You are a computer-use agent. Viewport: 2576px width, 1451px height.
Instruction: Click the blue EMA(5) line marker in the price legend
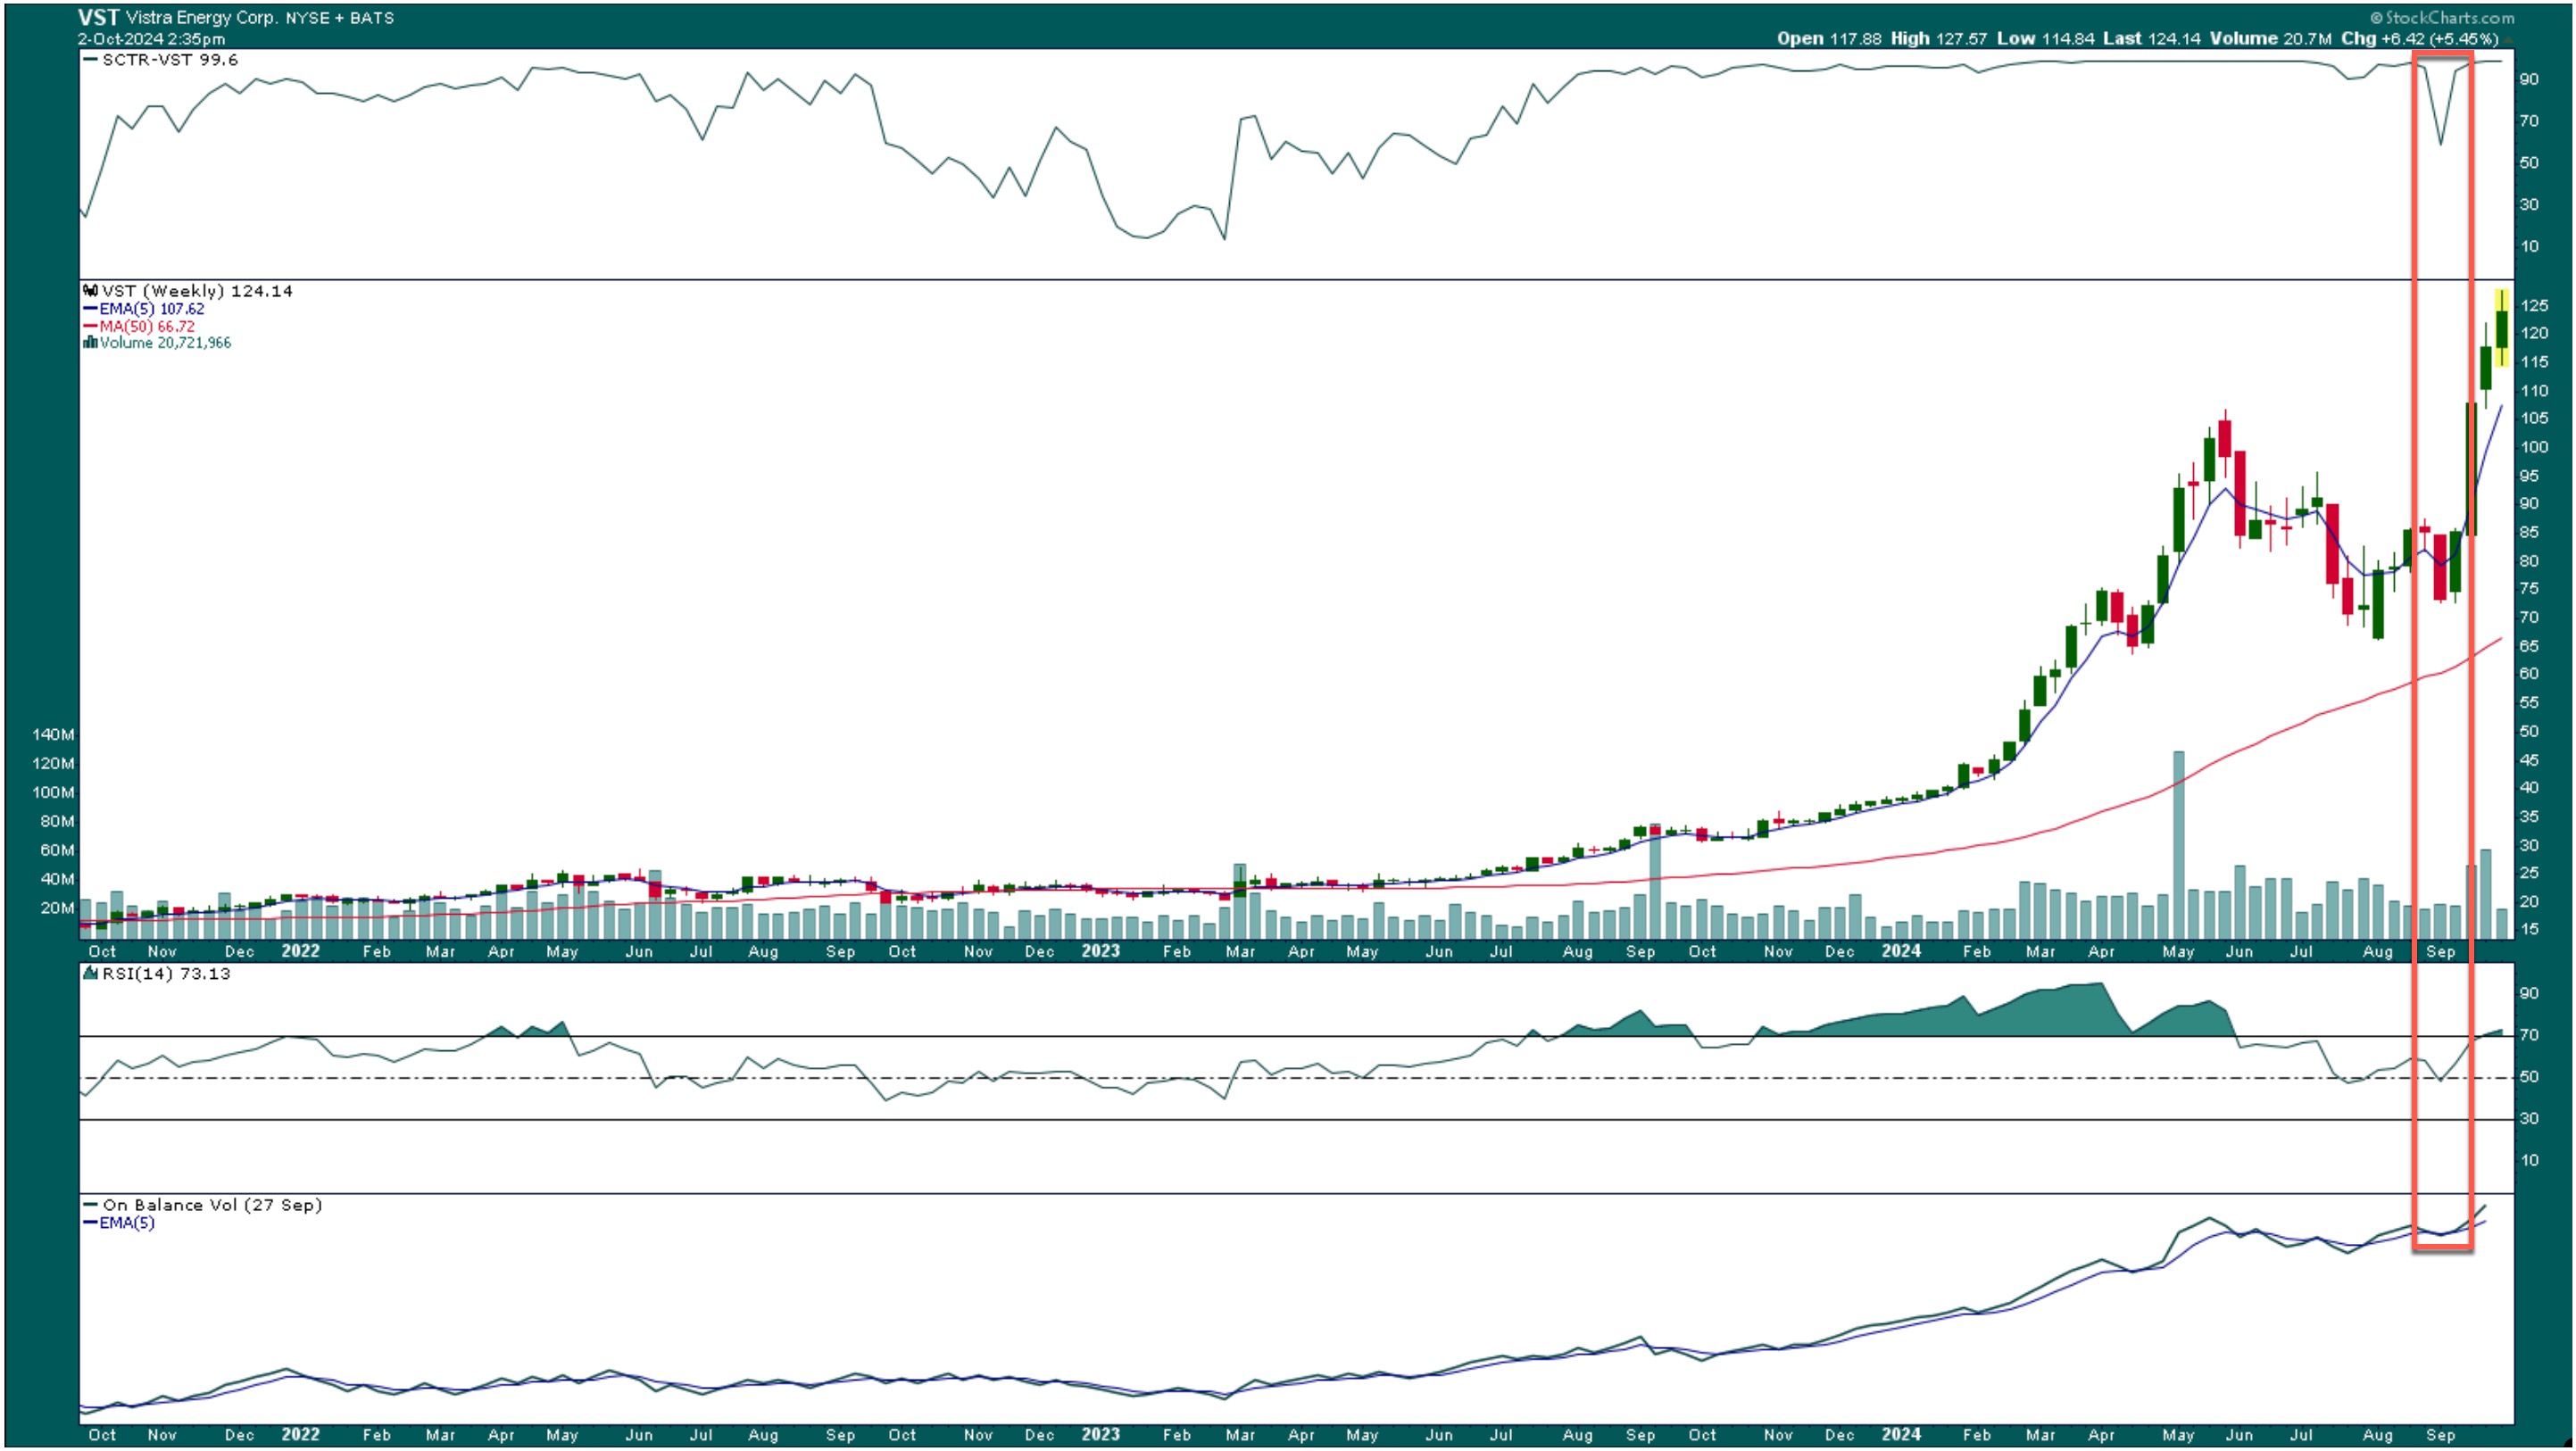(90, 309)
